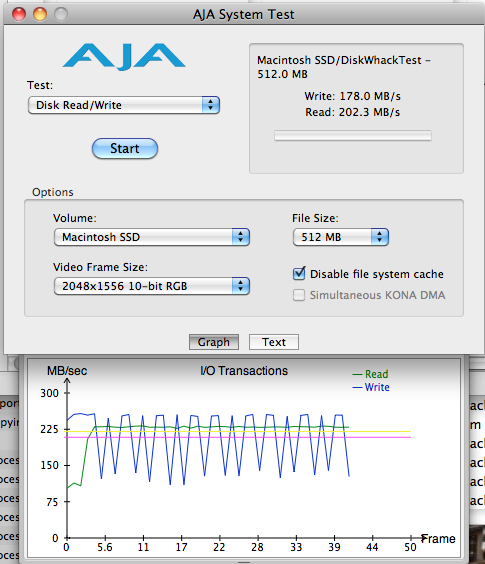Image resolution: width=485 pixels, height=564 pixels.
Task: Click the Write: 178.0 MB/s result
Action: (353, 96)
